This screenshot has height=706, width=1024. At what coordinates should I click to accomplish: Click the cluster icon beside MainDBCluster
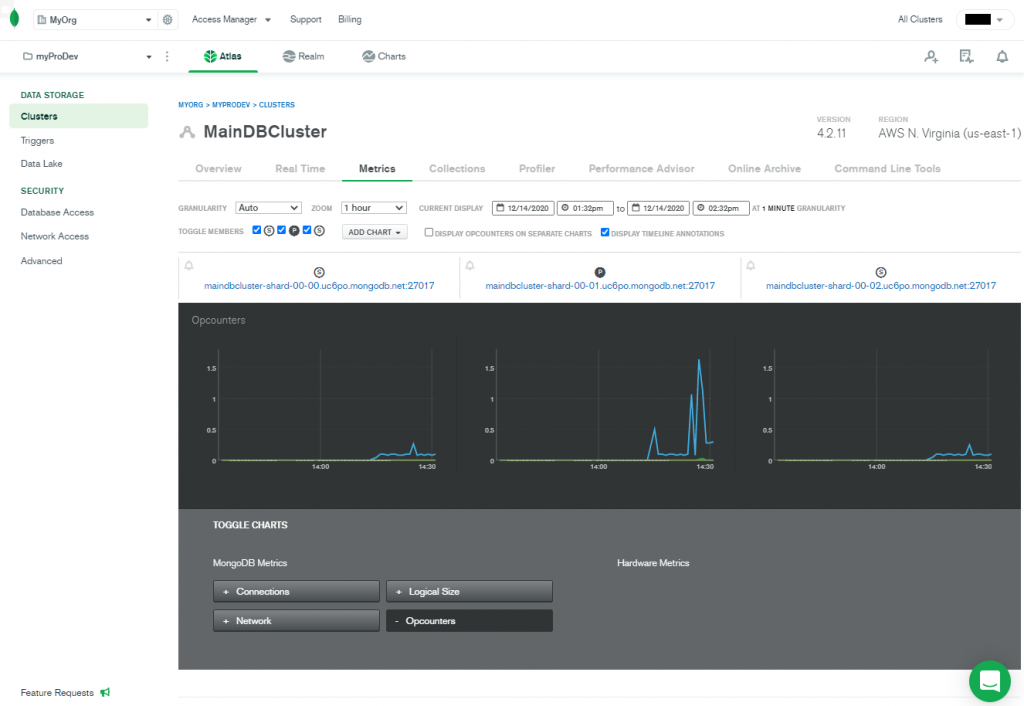(187, 132)
